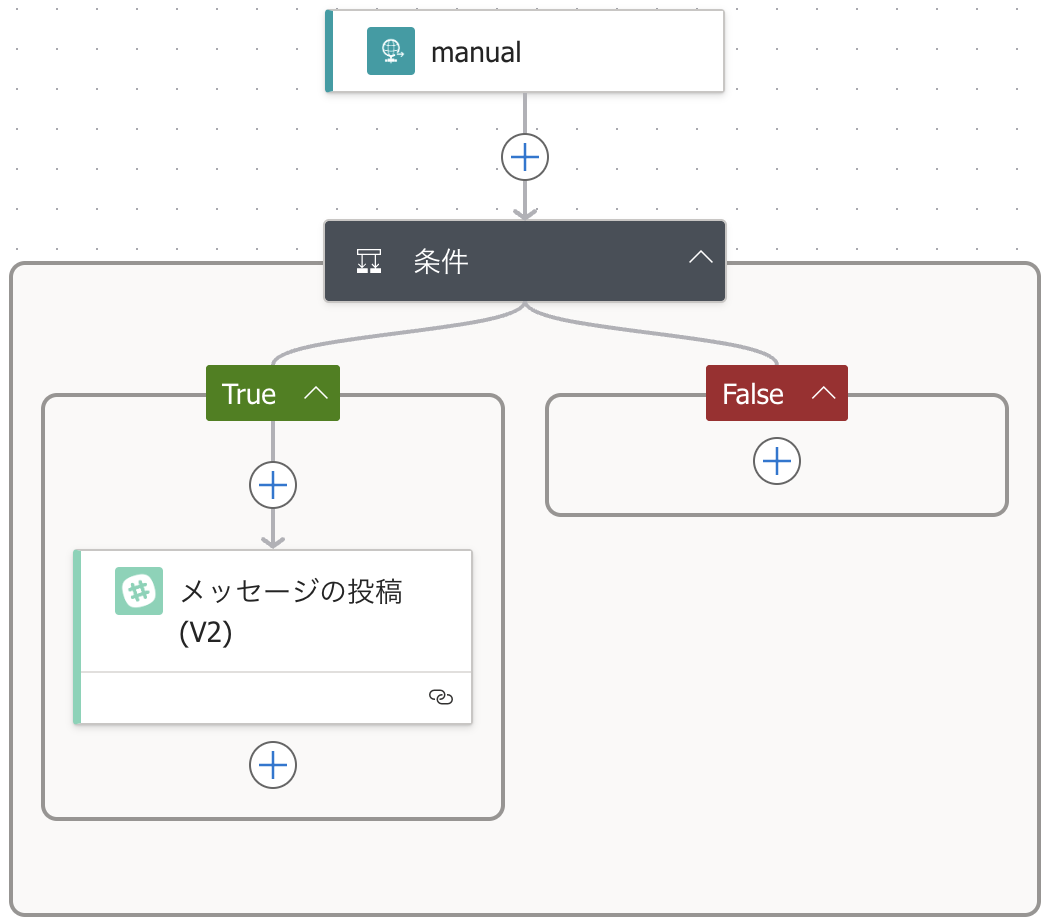The height and width of the screenshot is (924, 1050).
Task: Select the manual trigger card
Action: pyautogui.click(x=524, y=51)
